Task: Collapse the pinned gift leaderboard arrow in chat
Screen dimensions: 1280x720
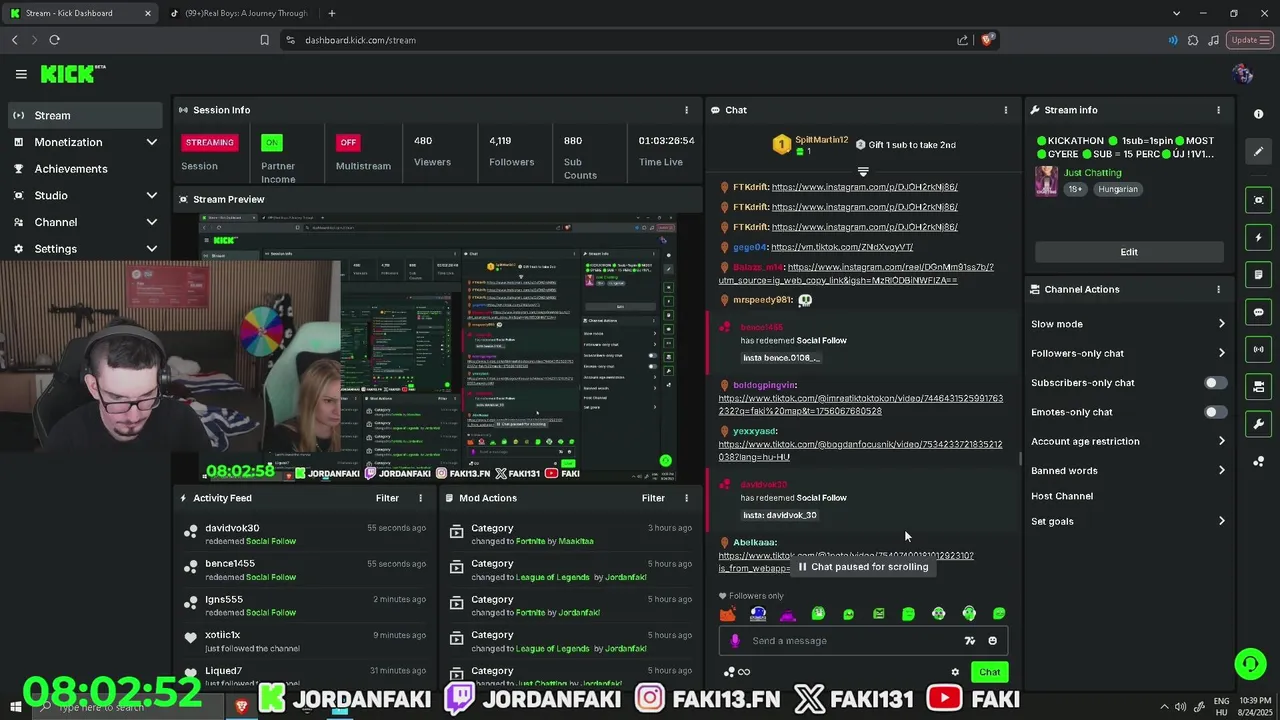Action: pyautogui.click(x=863, y=172)
